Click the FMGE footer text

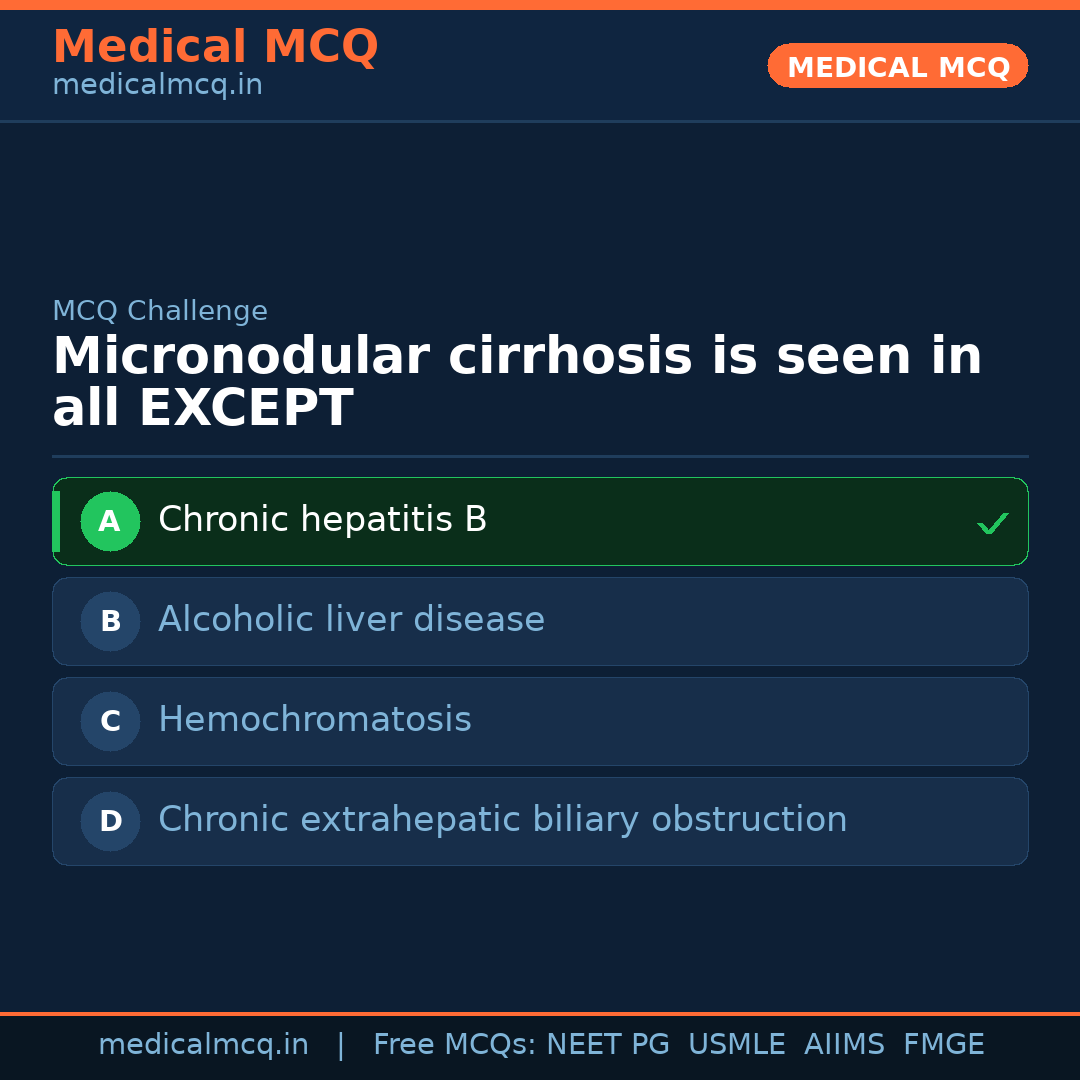click(943, 1045)
